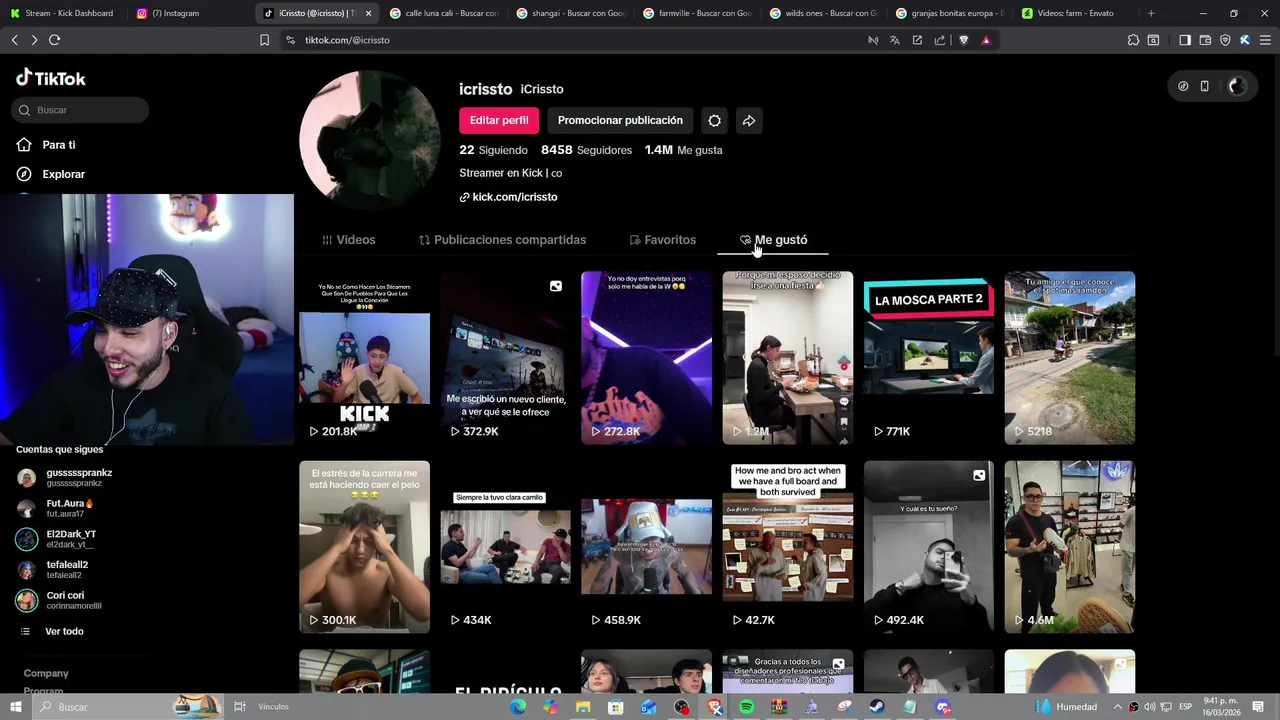Screen dimensions: 1280x720
Task: Click the Brave Rewards triangle icon
Action: tap(986, 40)
